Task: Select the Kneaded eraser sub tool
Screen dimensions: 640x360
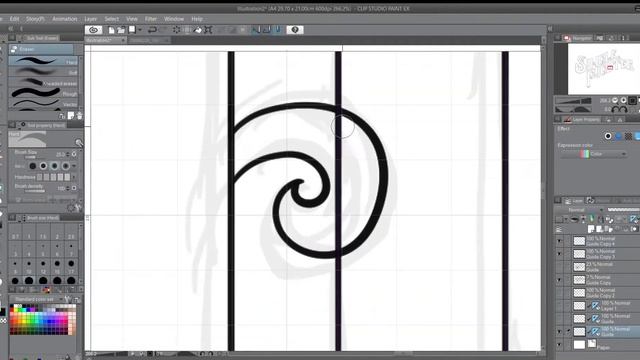Action: (x=43, y=83)
